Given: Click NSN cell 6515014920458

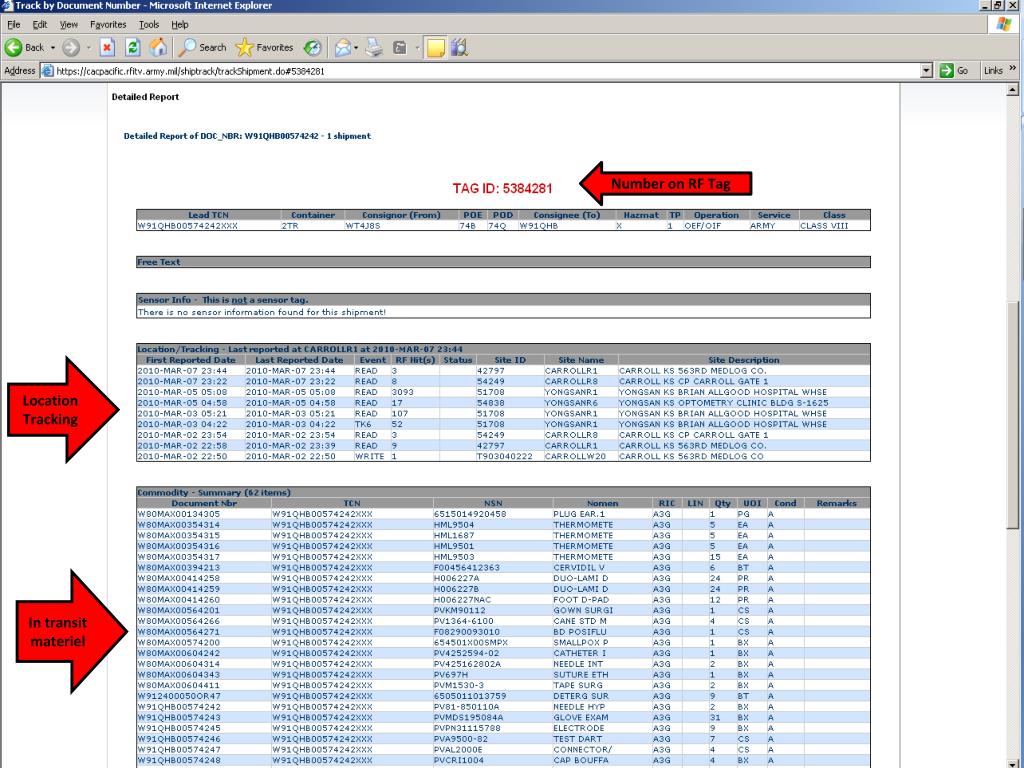Looking at the screenshot, I should coord(470,514).
